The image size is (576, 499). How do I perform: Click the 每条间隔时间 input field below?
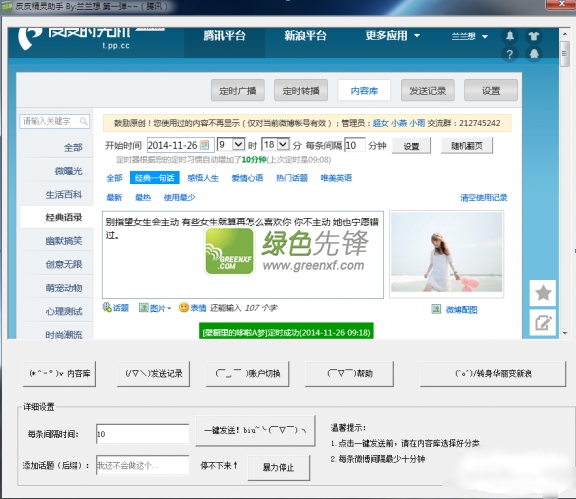click(143, 434)
